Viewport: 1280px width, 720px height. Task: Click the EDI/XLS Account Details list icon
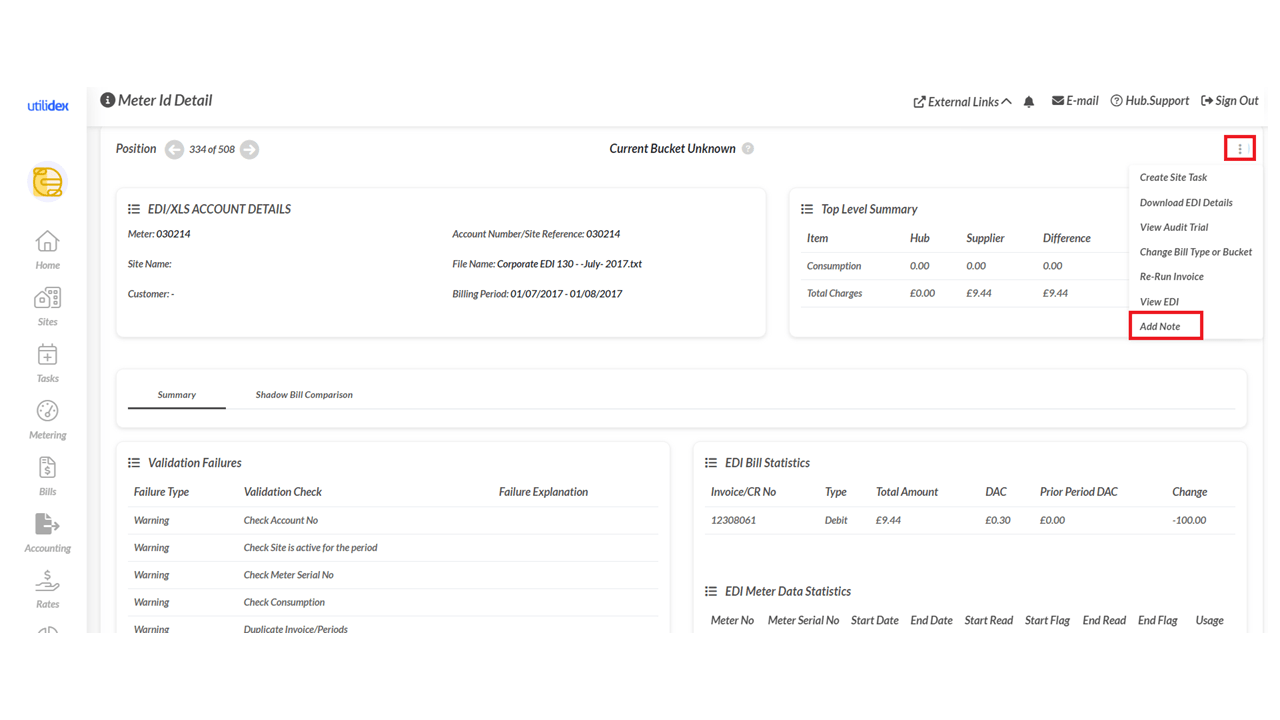(x=134, y=209)
